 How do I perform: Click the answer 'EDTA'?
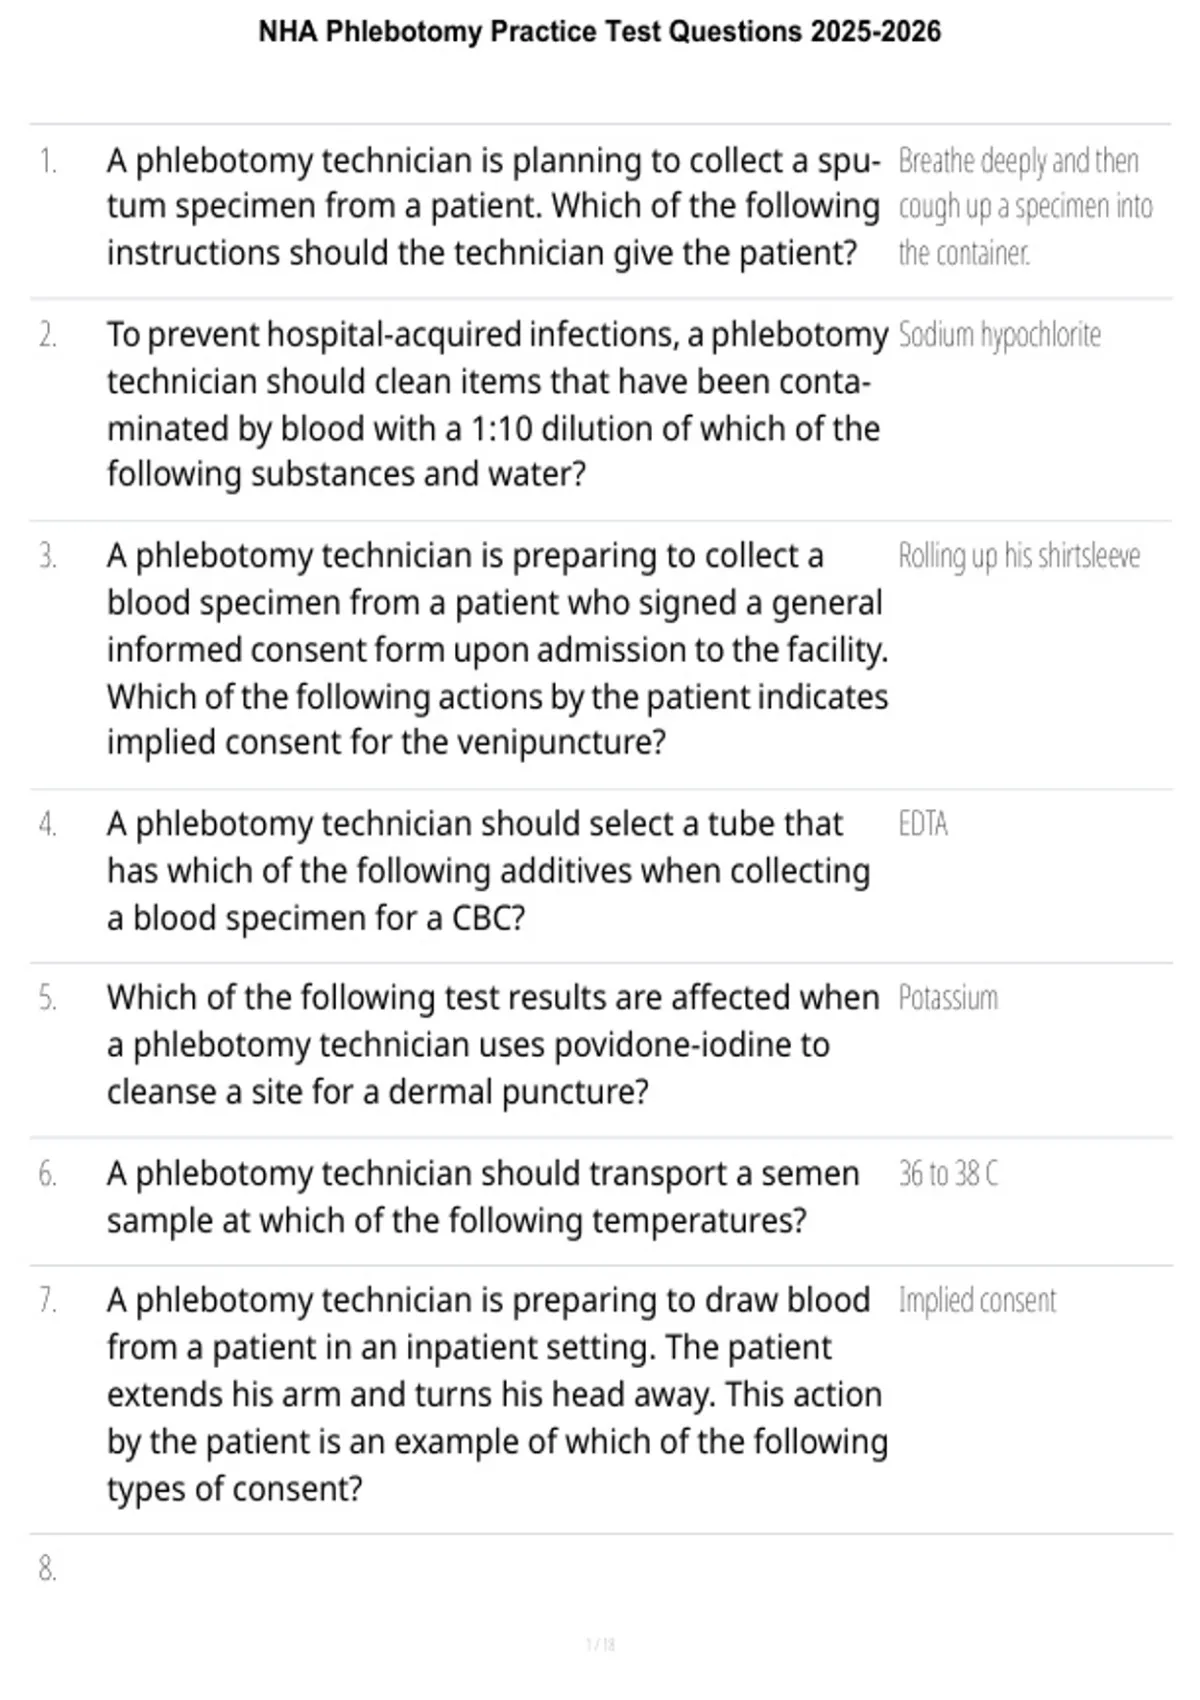click(x=923, y=824)
